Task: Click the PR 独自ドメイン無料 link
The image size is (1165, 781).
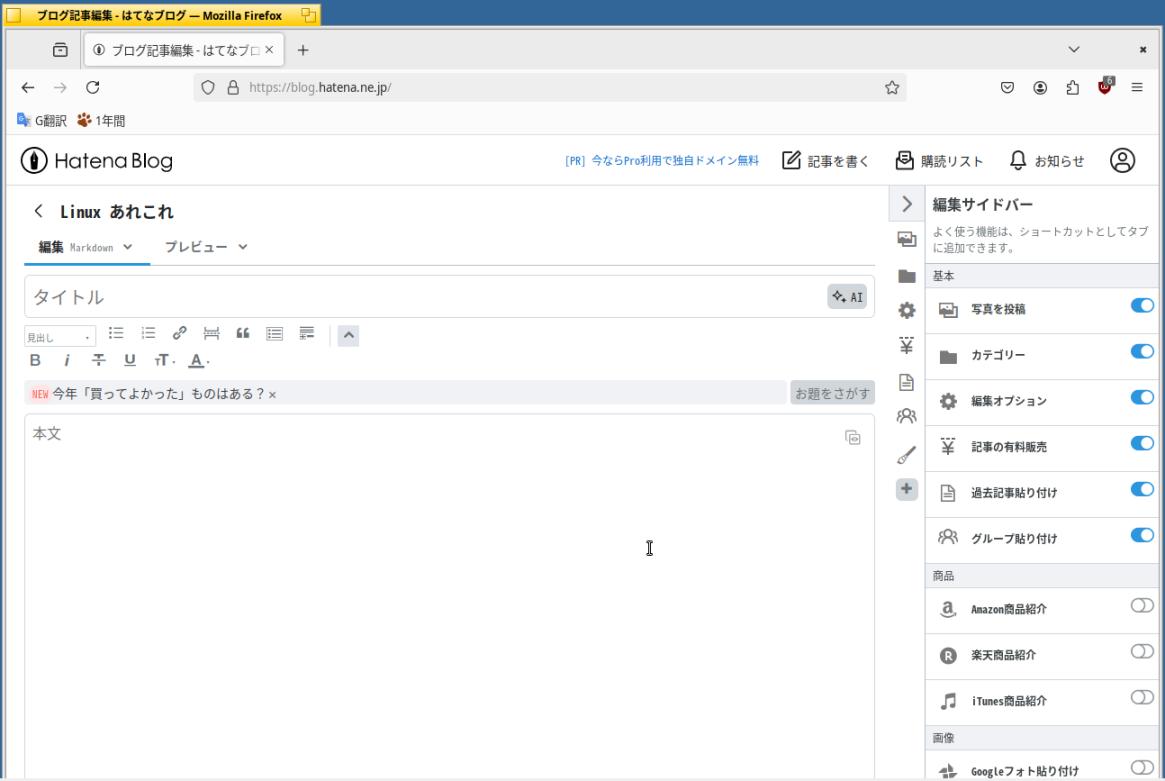Action: pos(662,161)
